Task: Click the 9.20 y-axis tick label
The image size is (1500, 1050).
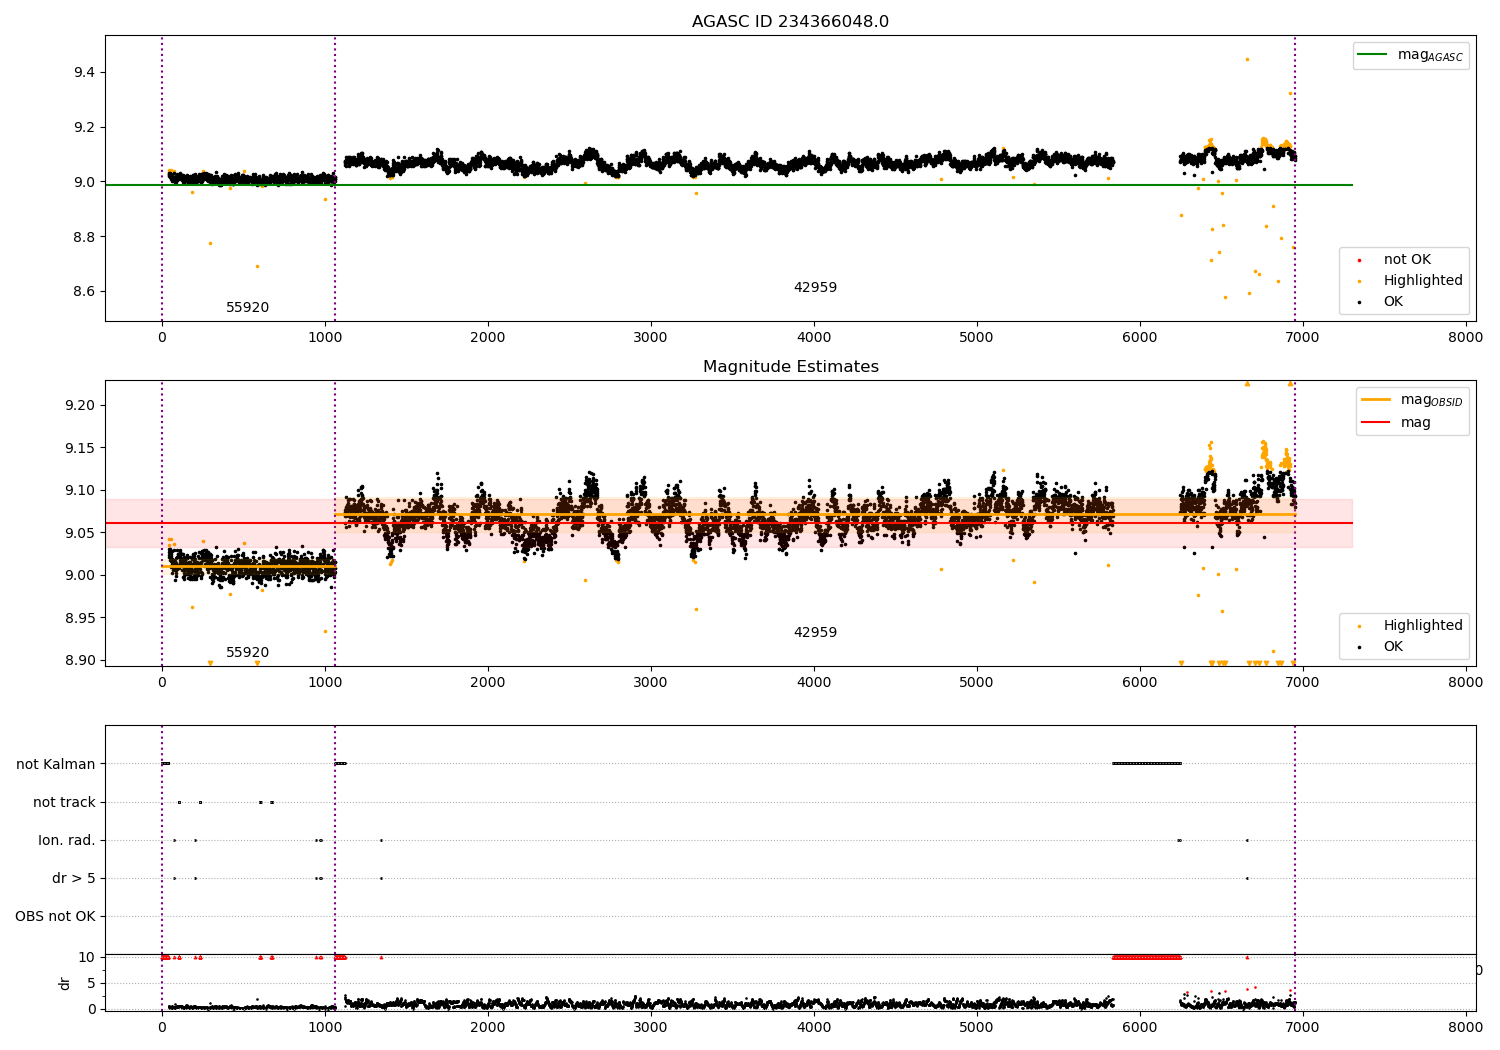Action: [x=79, y=406]
